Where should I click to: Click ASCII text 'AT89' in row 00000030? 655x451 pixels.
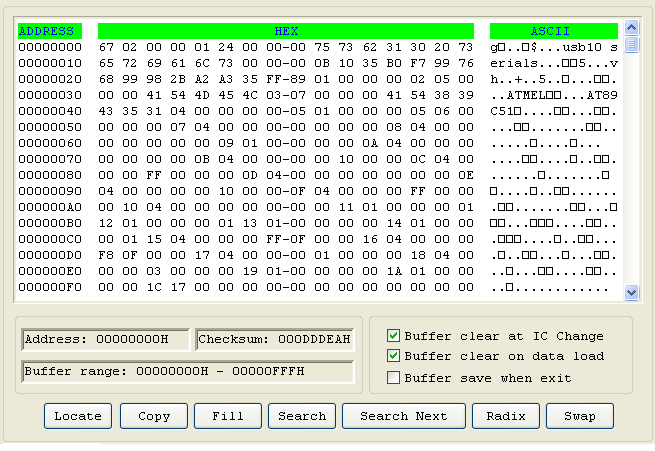point(602,95)
